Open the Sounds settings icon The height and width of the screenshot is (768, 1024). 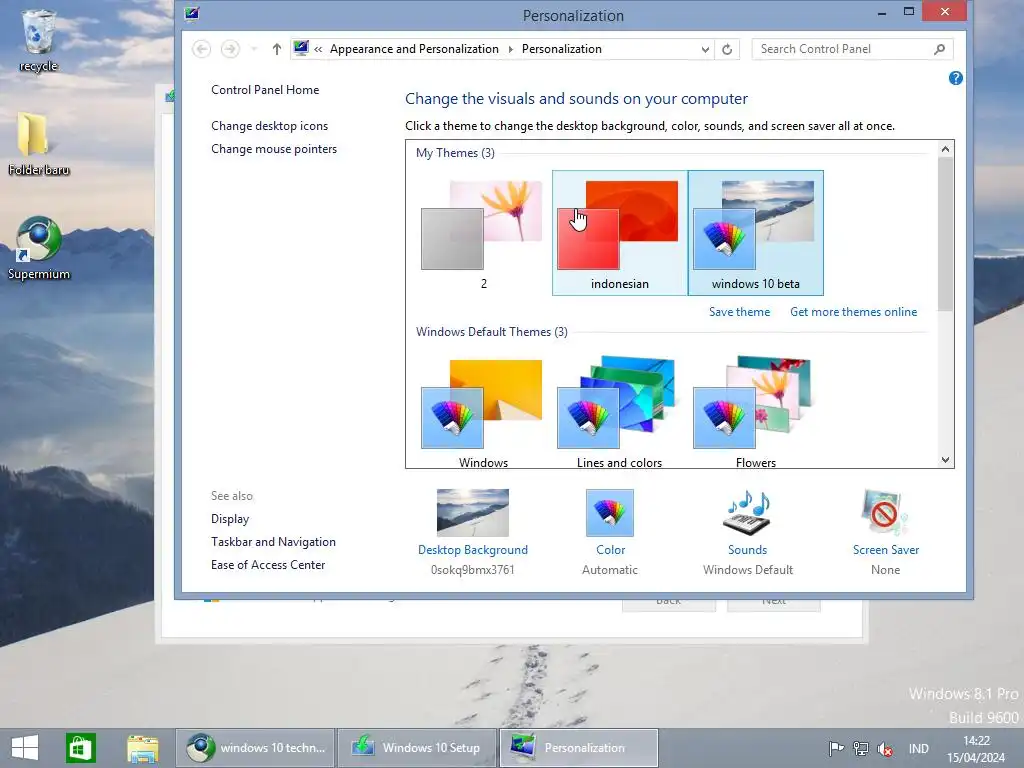(748, 513)
